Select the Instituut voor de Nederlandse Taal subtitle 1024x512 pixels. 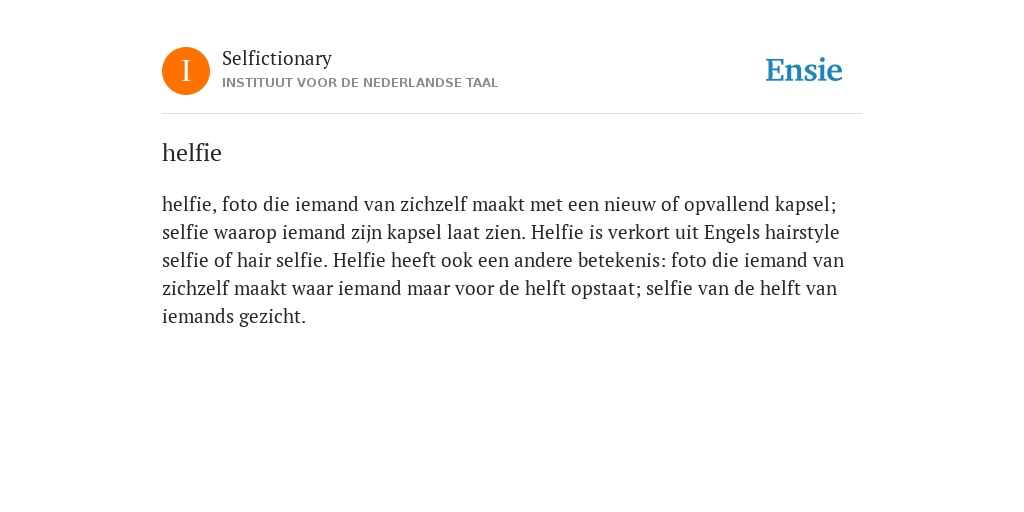pos(360,83)
